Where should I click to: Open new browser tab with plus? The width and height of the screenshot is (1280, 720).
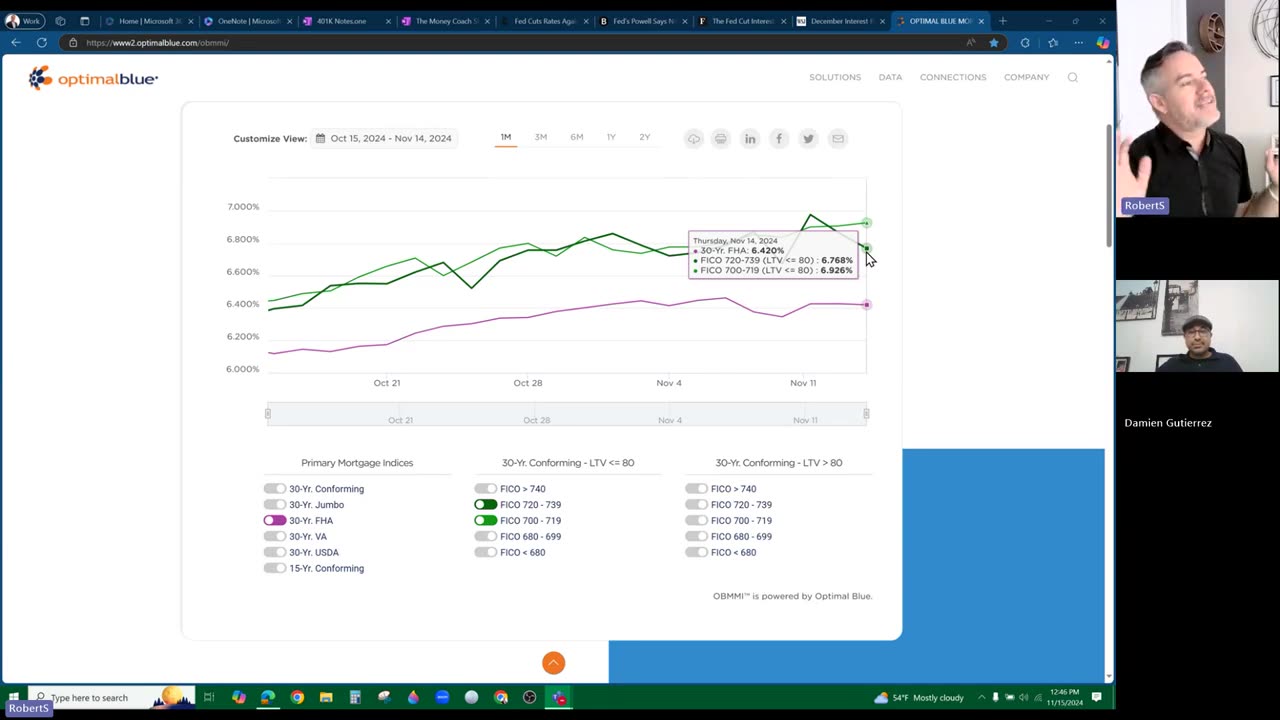pos(1003,21)
